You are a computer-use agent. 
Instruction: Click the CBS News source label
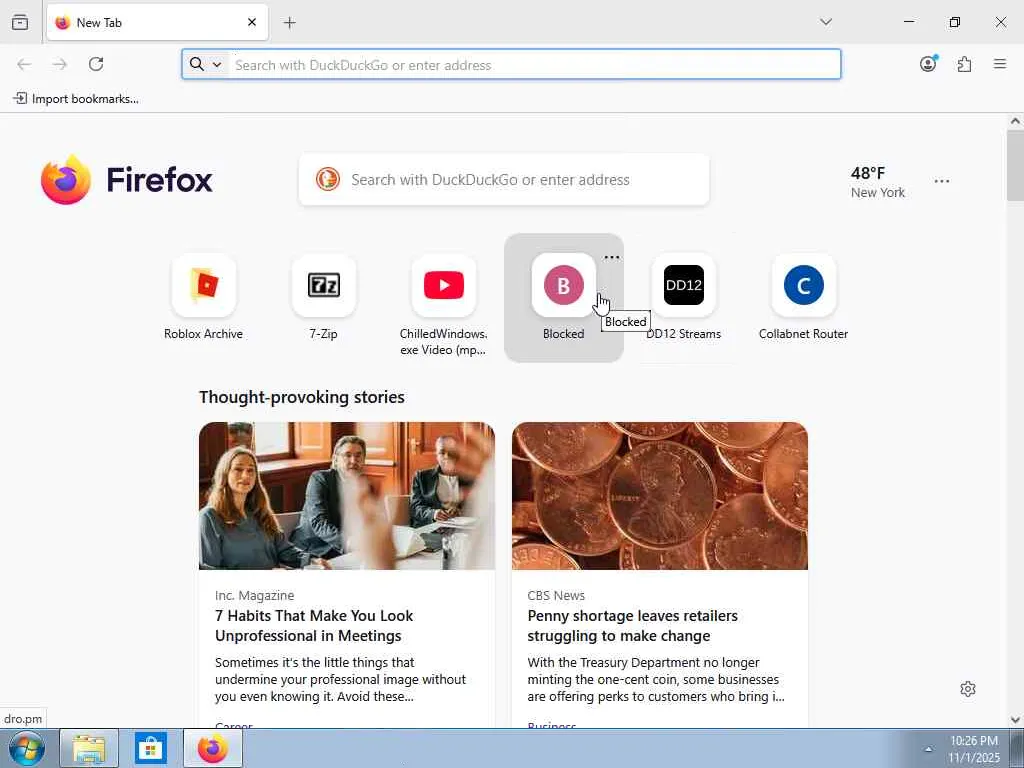coord(556,595)
